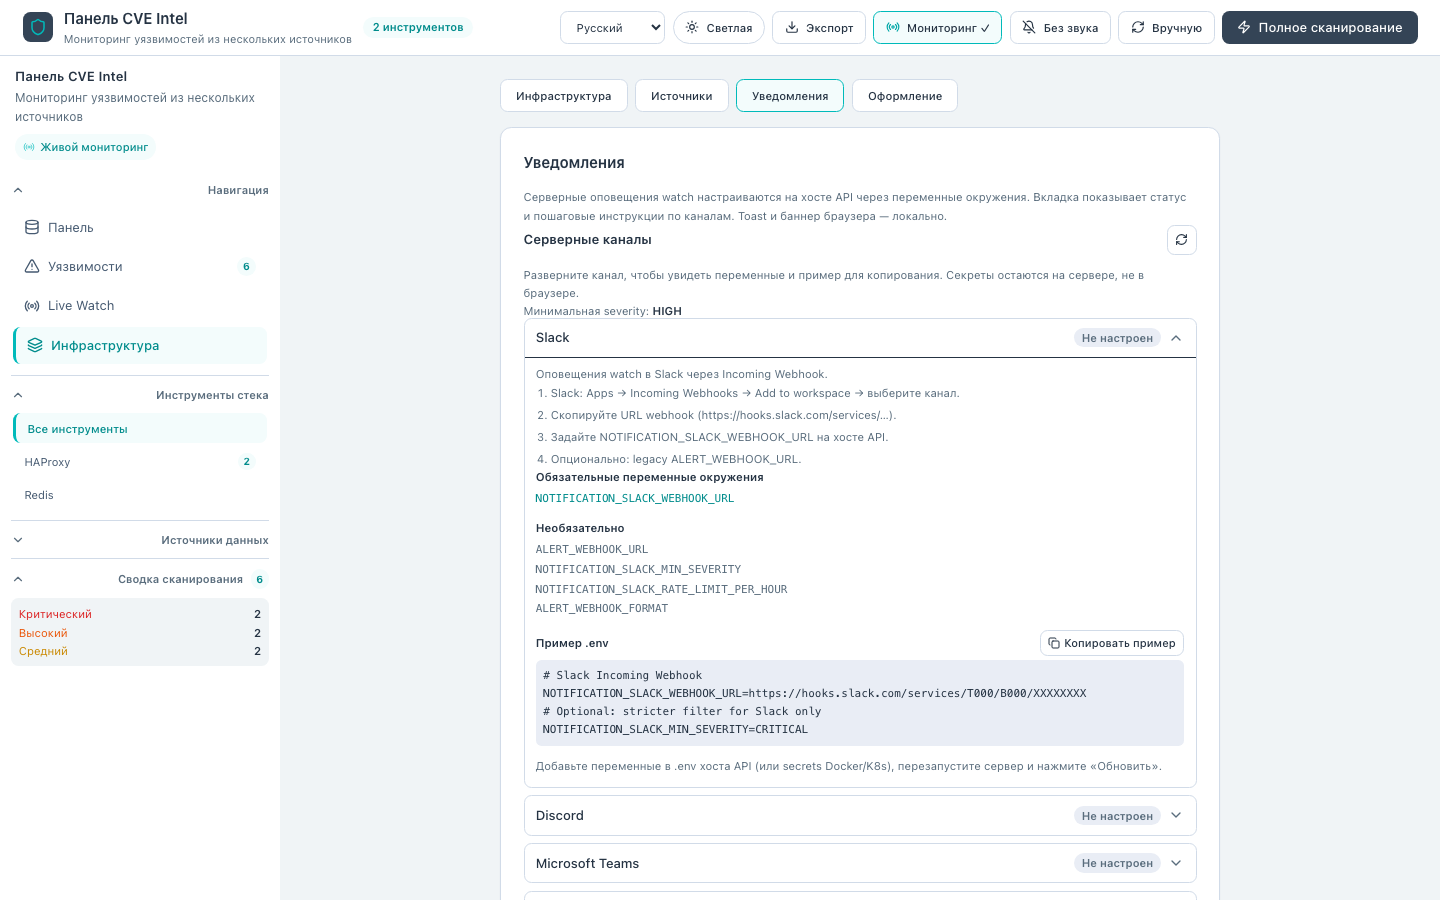Collapse the Навигация sidebar section
1440x900 pixels.
140,190
